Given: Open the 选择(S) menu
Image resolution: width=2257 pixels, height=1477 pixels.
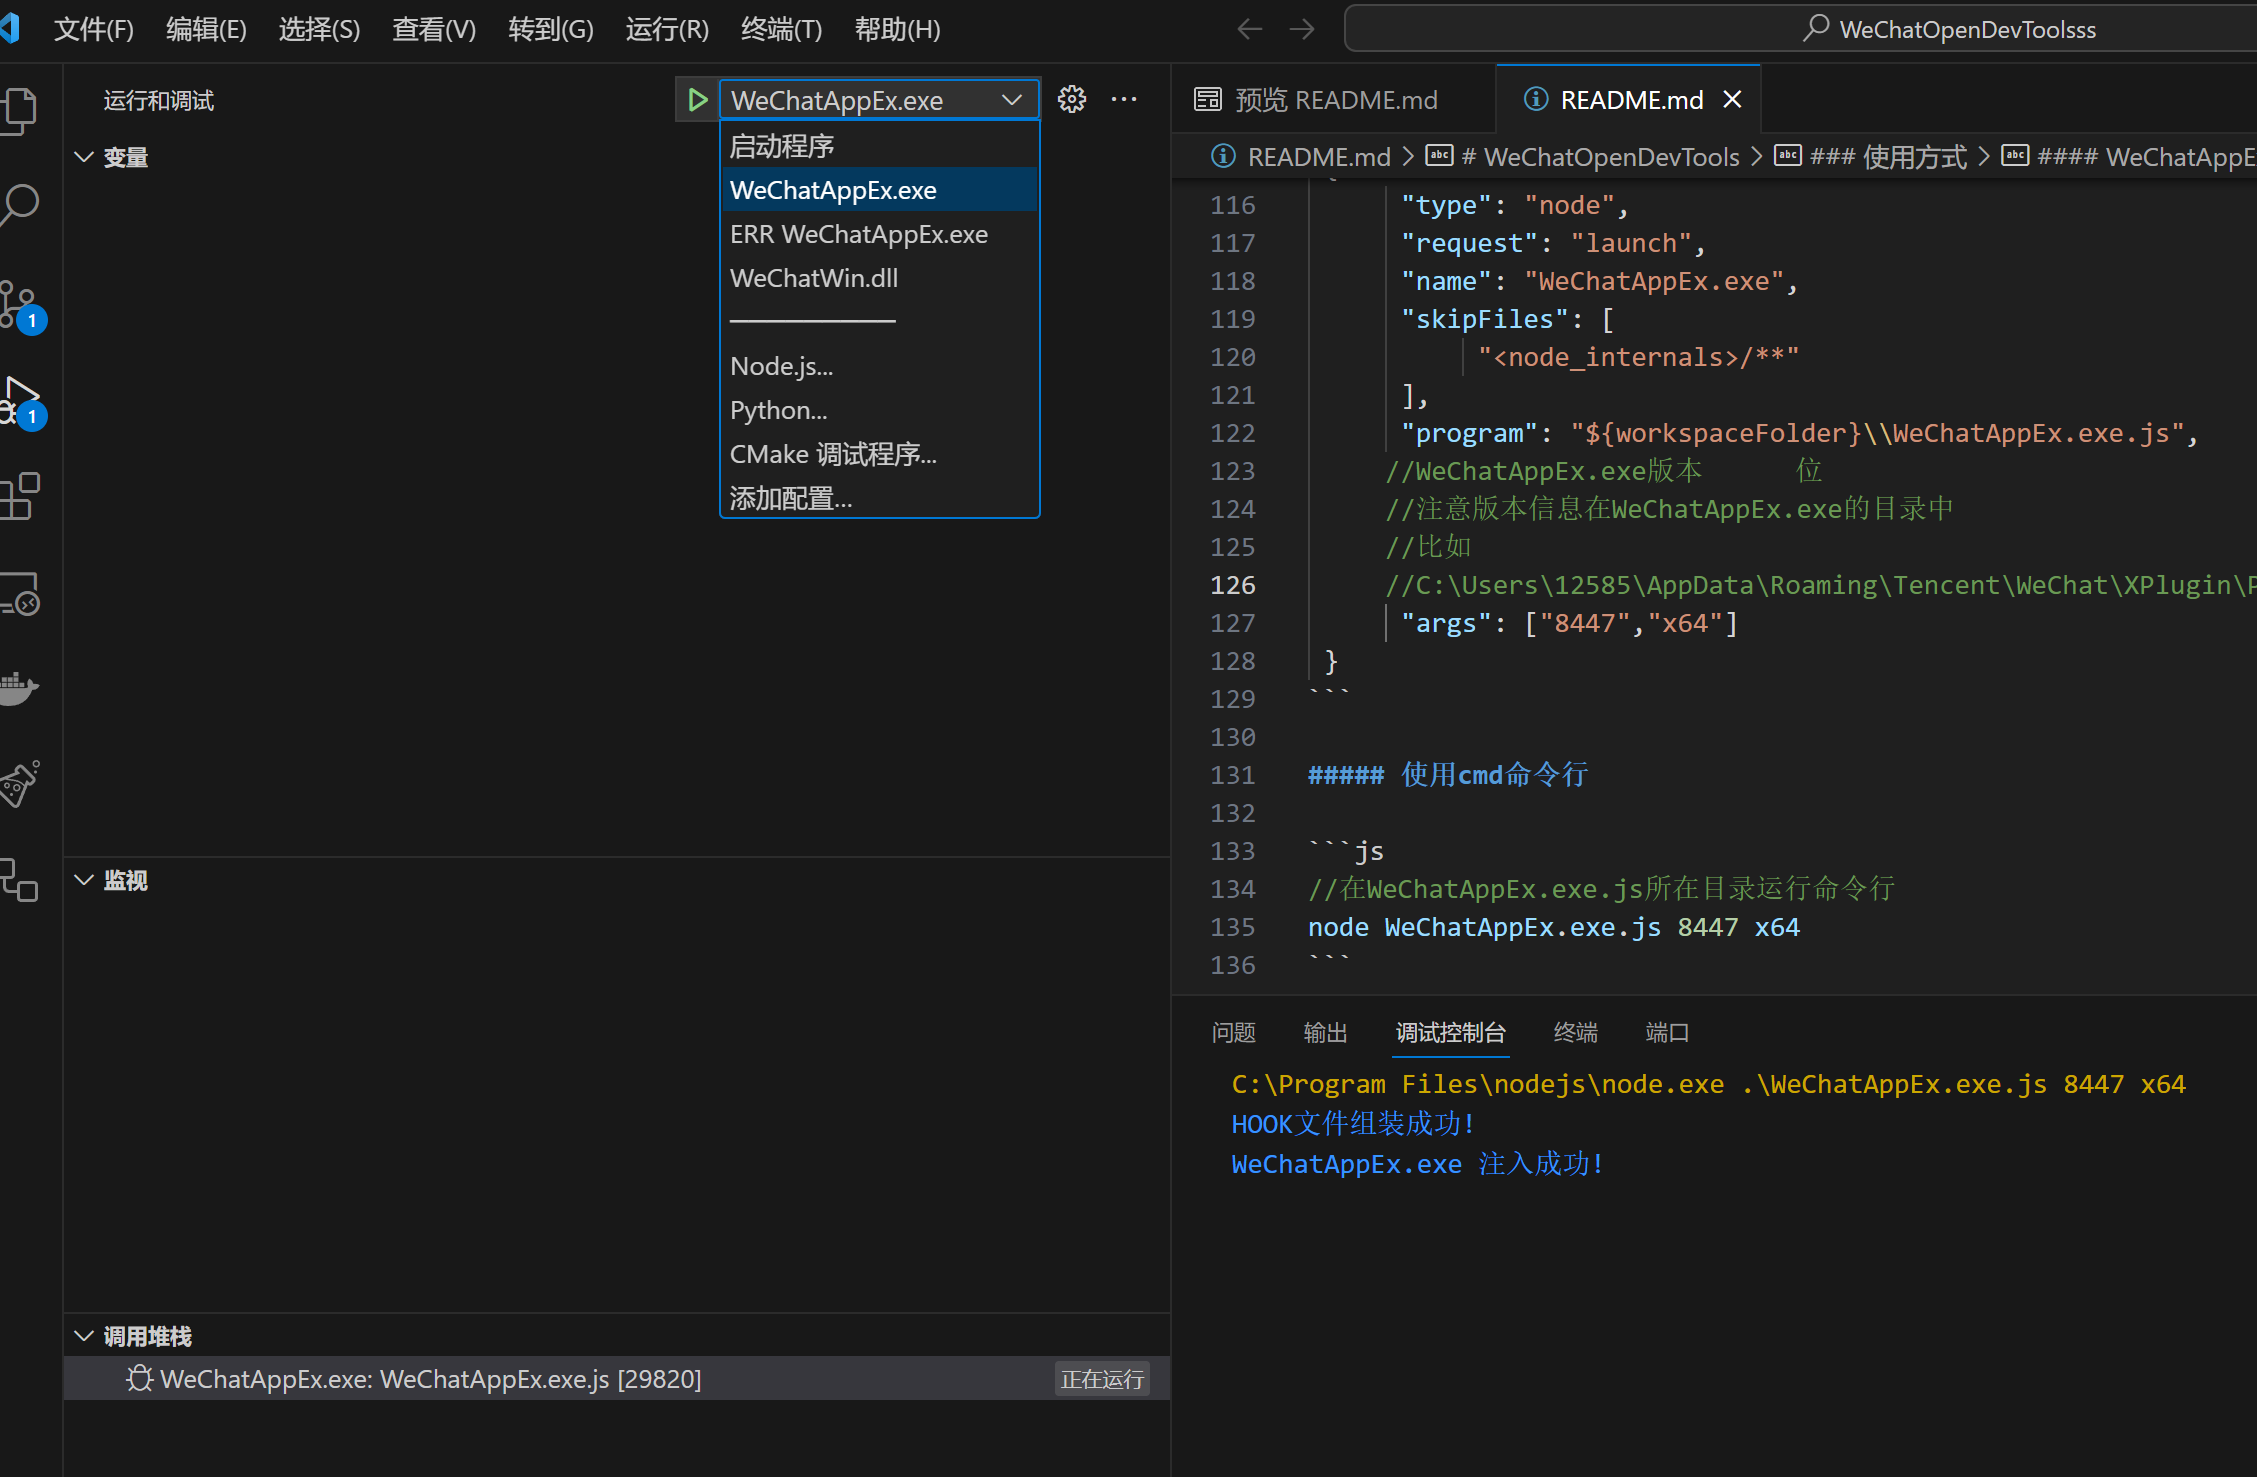Looking at the screenshot, I should [319, 29].
